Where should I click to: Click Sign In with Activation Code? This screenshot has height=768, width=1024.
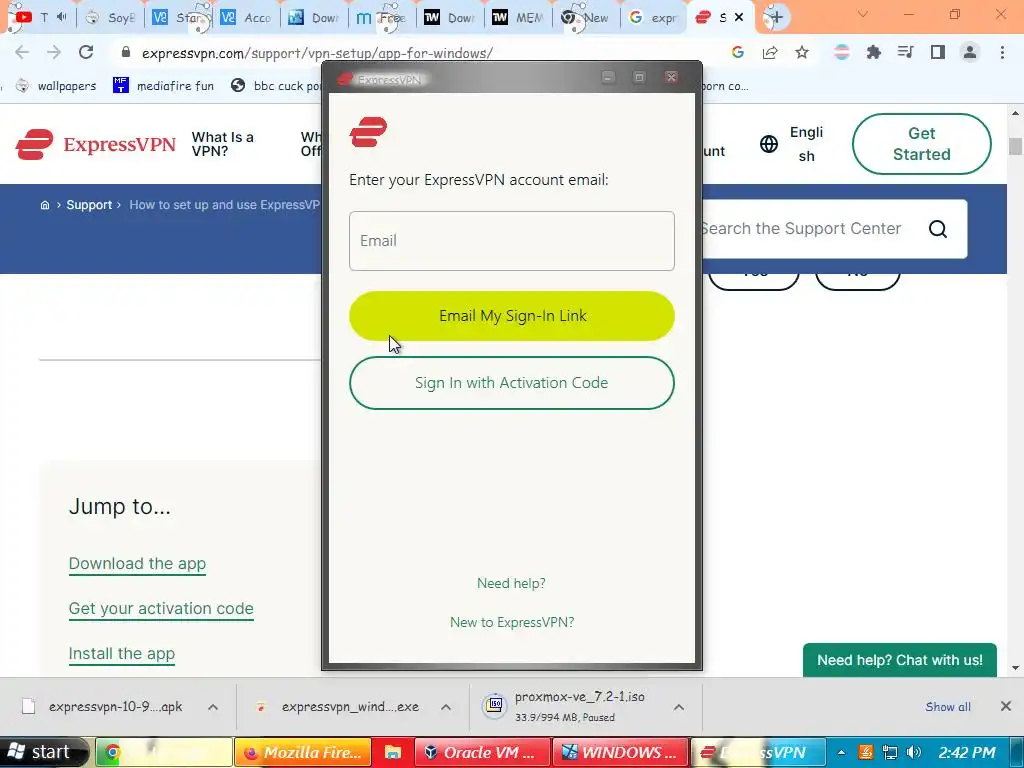tap(511, 383)
